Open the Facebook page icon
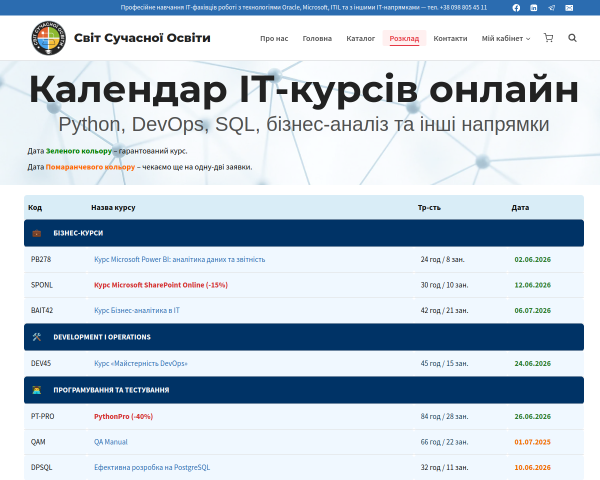The image size is (600, 480). [x=516, y=8]
